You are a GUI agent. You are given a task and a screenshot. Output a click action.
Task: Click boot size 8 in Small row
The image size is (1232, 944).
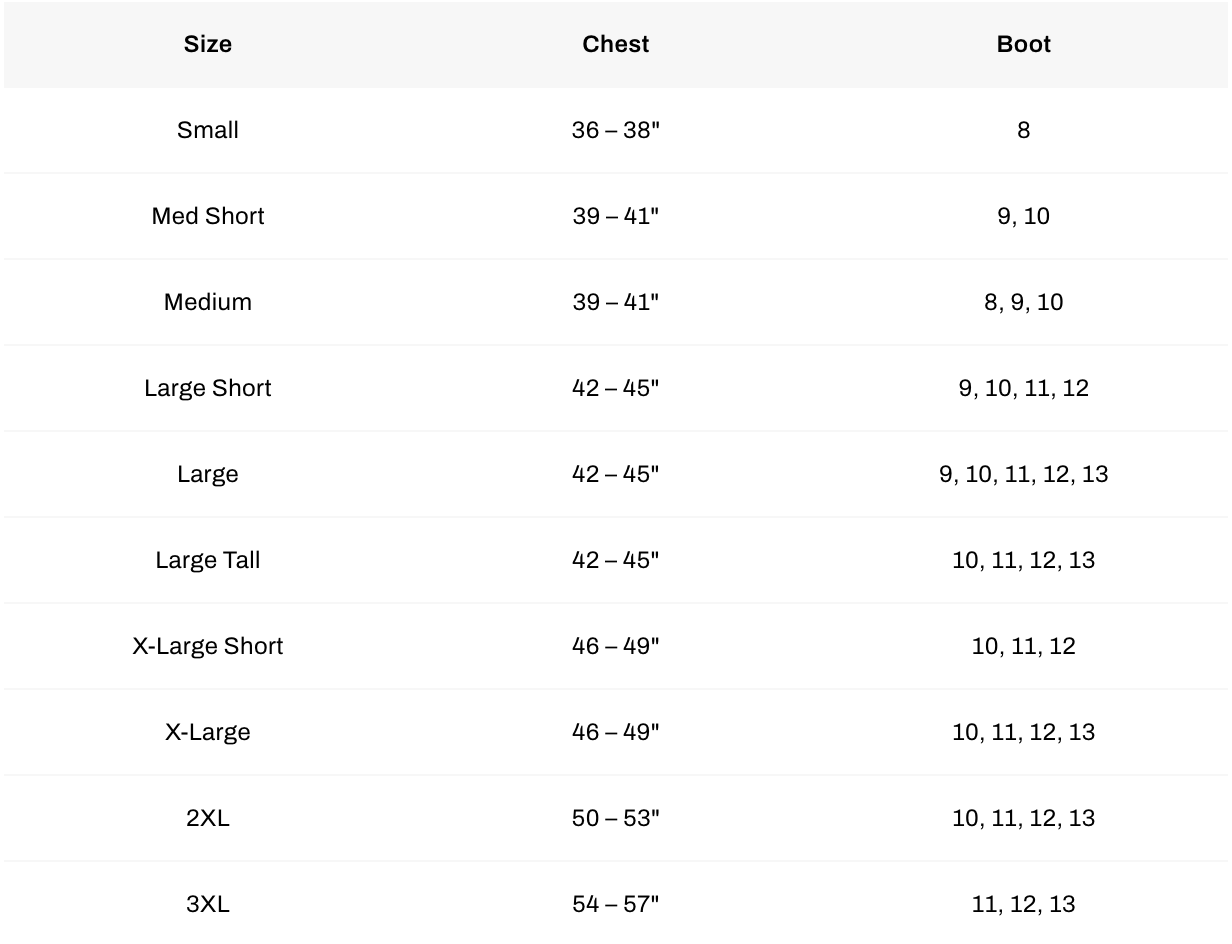[1024, 130]
